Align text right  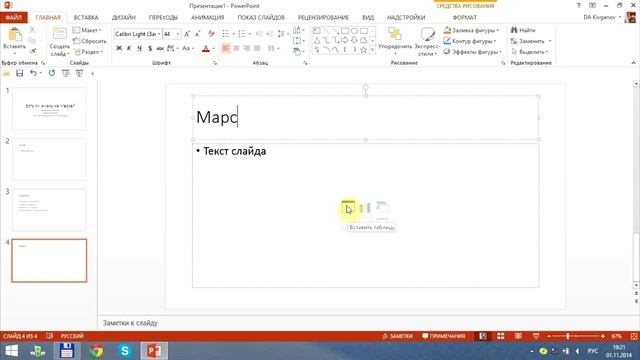(247, 49)
